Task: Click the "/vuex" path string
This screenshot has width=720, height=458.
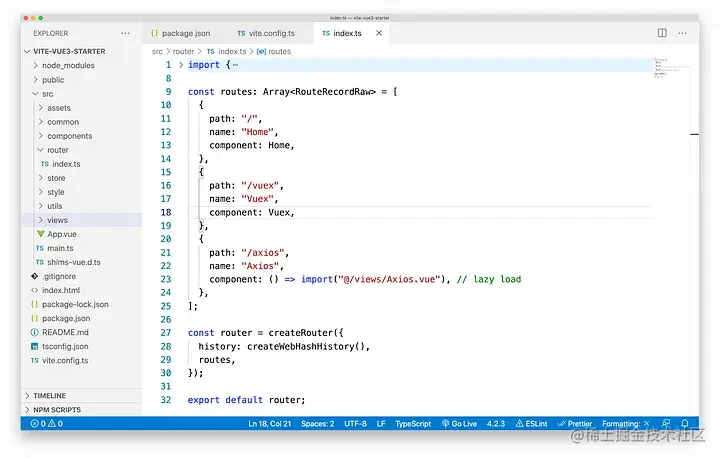Action: click(x=260, y=186)
